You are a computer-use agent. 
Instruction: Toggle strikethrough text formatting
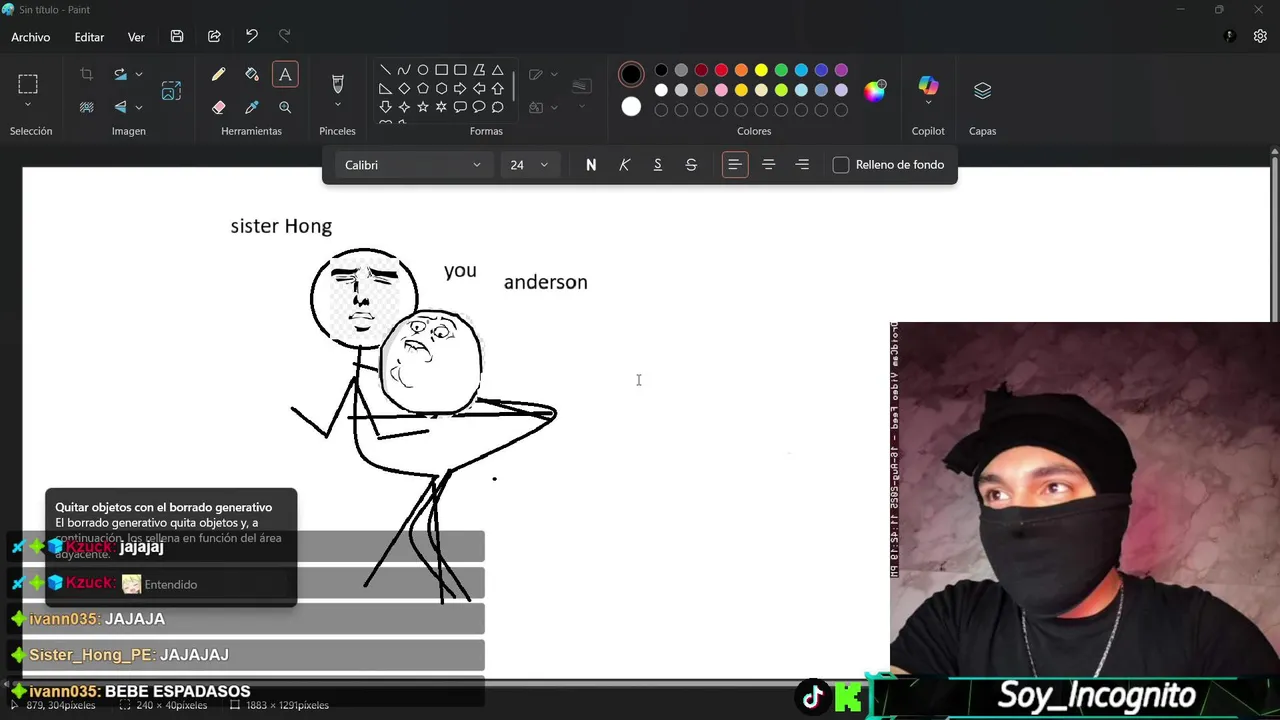[691, 165]
